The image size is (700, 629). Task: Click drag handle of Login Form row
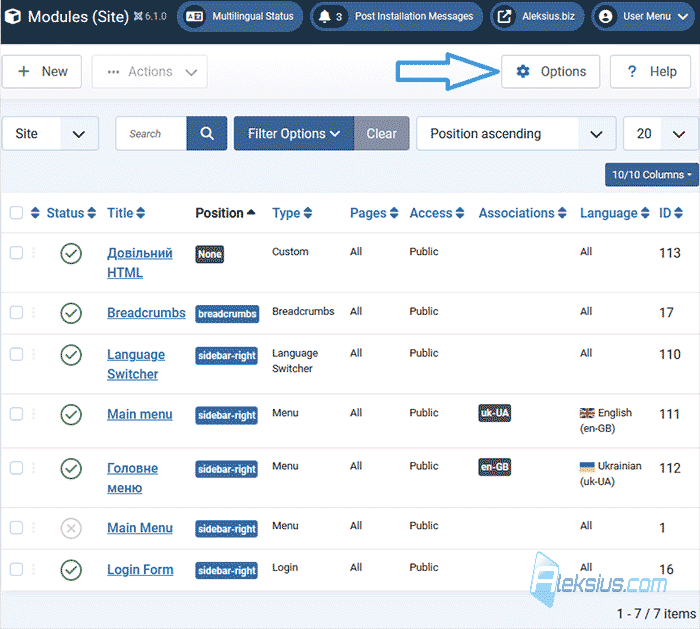tap(33, 569)
